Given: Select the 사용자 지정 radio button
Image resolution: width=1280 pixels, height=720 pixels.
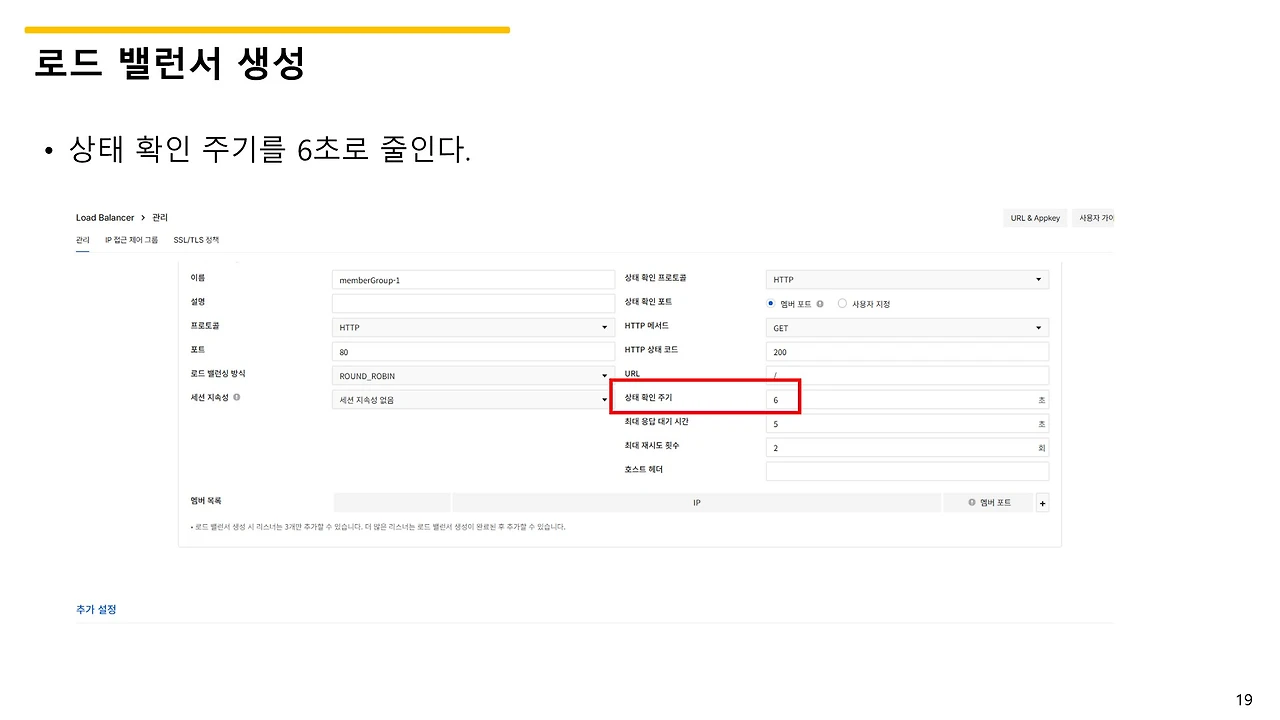Looking at the screenshot, I should click(x=842, y=303).
